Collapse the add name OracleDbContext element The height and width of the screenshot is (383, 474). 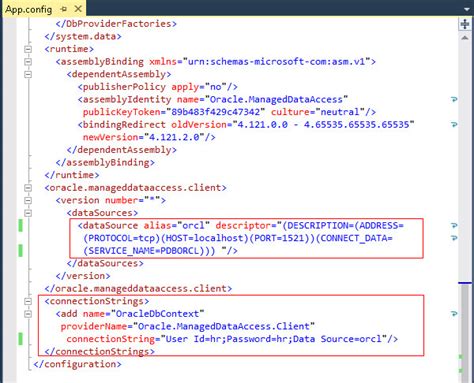point(28,314)
